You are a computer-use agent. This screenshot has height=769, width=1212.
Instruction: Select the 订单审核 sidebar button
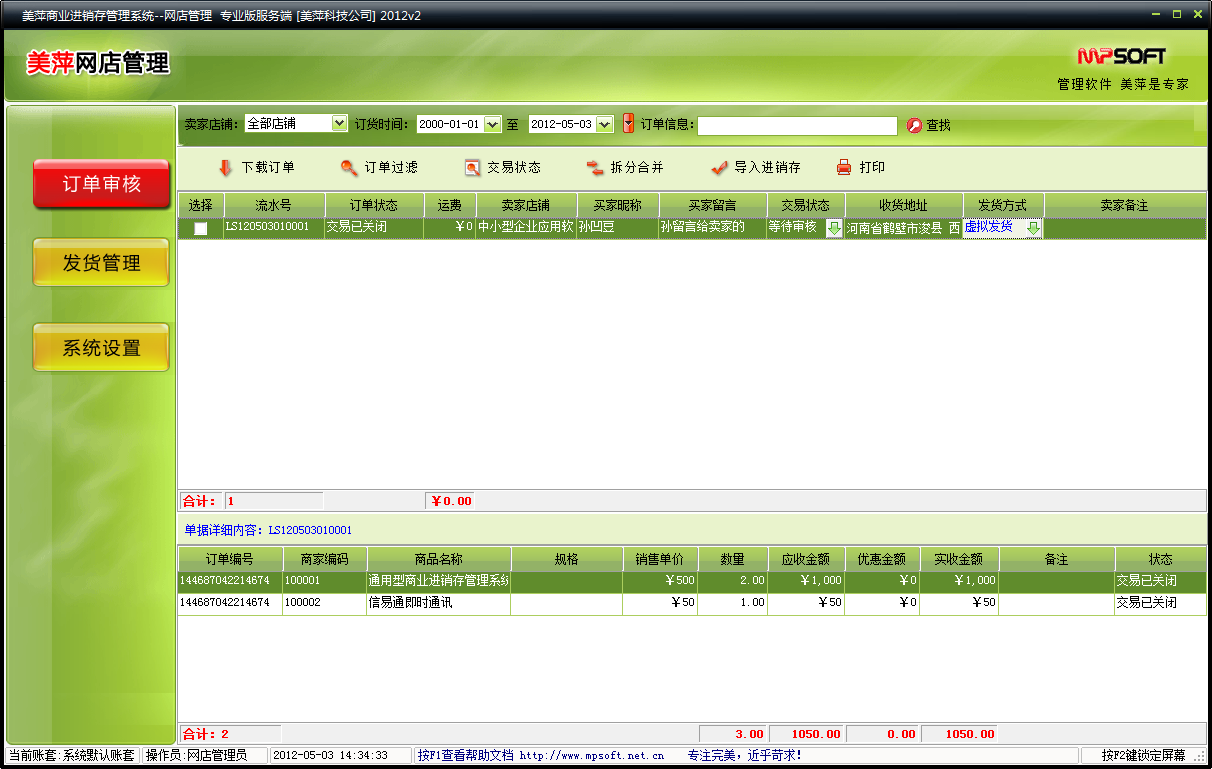point(101,184)
